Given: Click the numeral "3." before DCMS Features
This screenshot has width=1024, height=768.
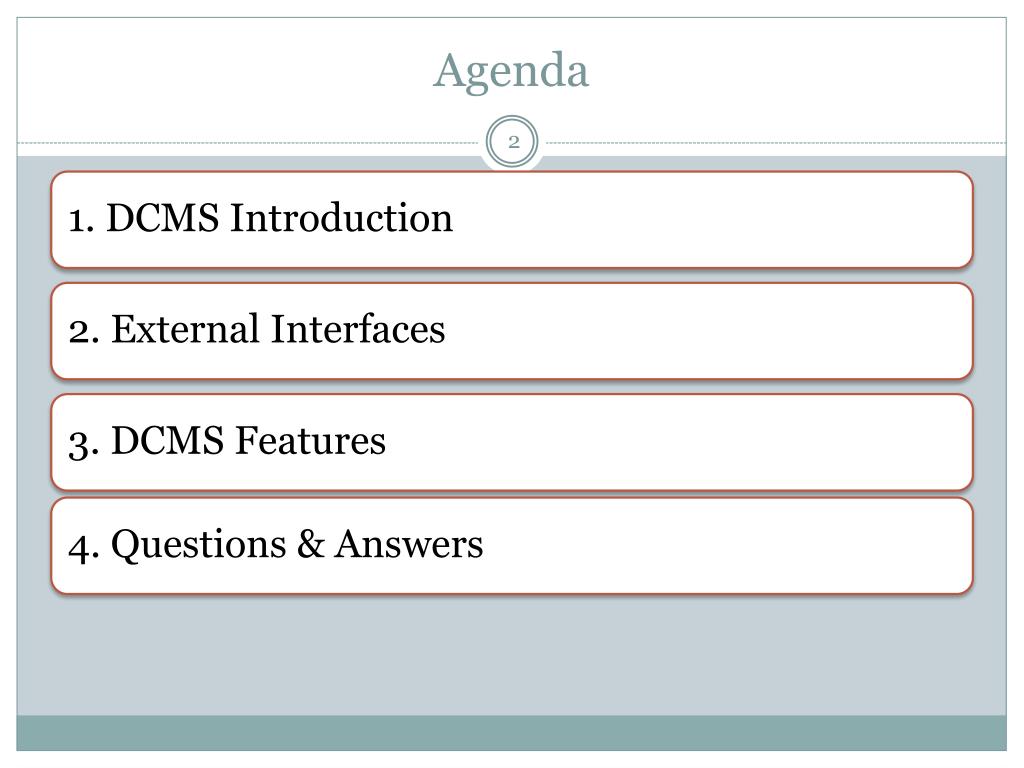Looking at the screenshot, I should coord(84,444).
